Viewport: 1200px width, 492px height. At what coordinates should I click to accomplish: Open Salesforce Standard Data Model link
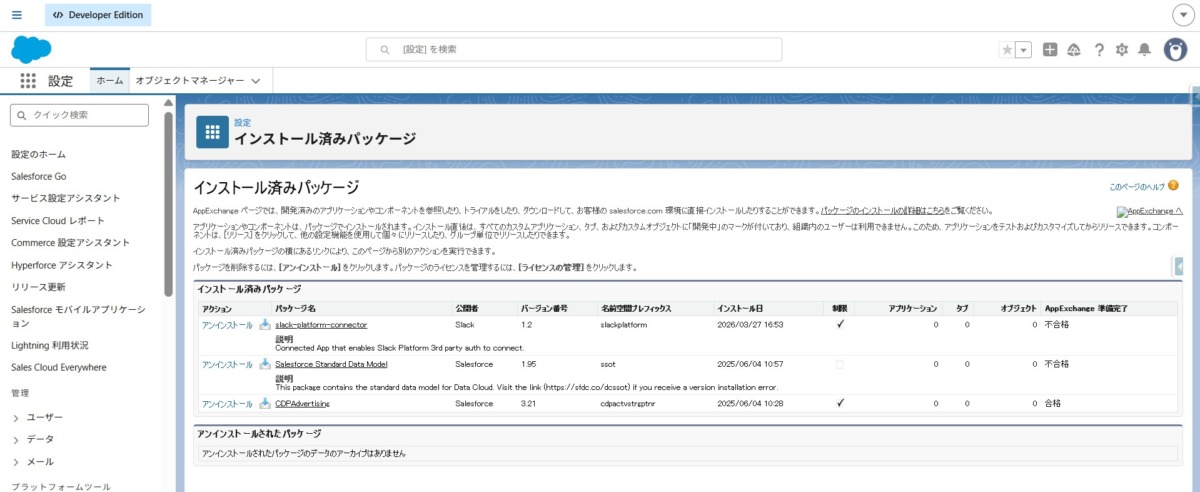331,364
